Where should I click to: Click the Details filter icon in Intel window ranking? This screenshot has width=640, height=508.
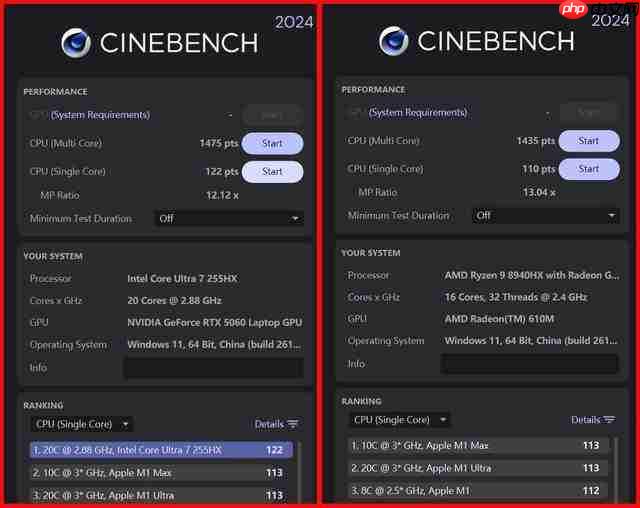(x=292, y=425)
